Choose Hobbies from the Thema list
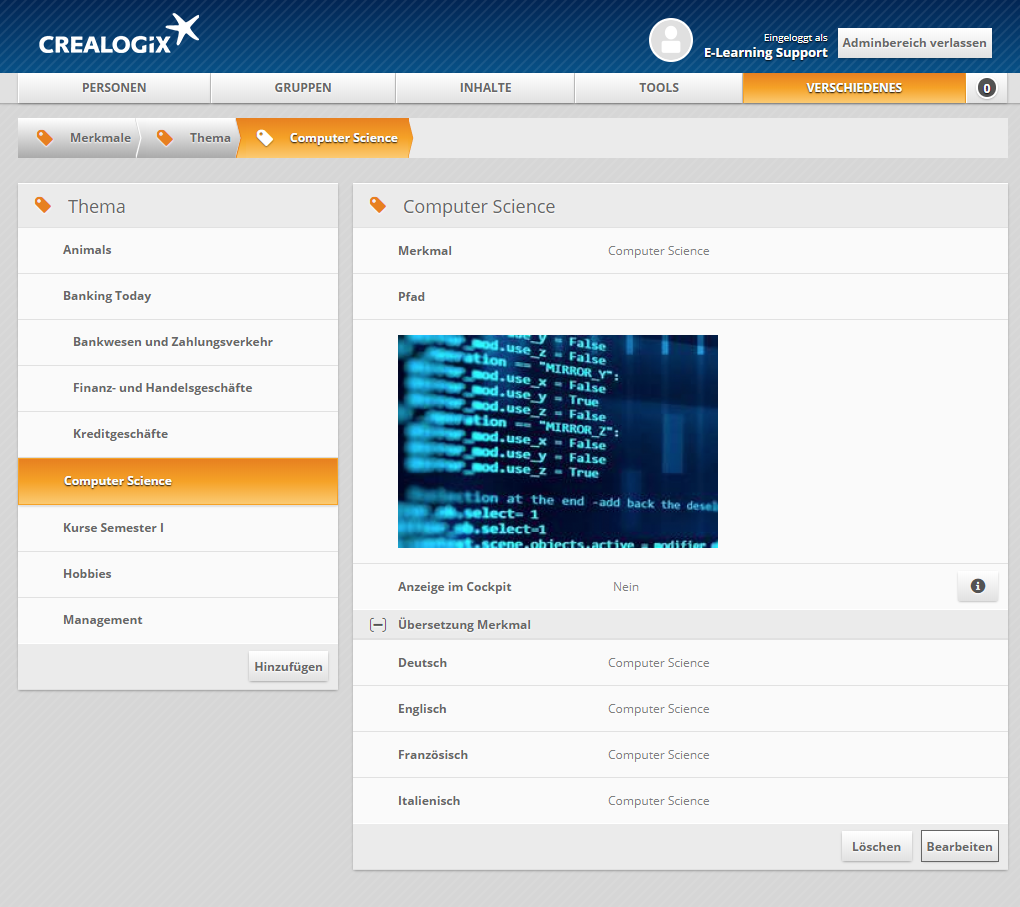 point(87,574)
